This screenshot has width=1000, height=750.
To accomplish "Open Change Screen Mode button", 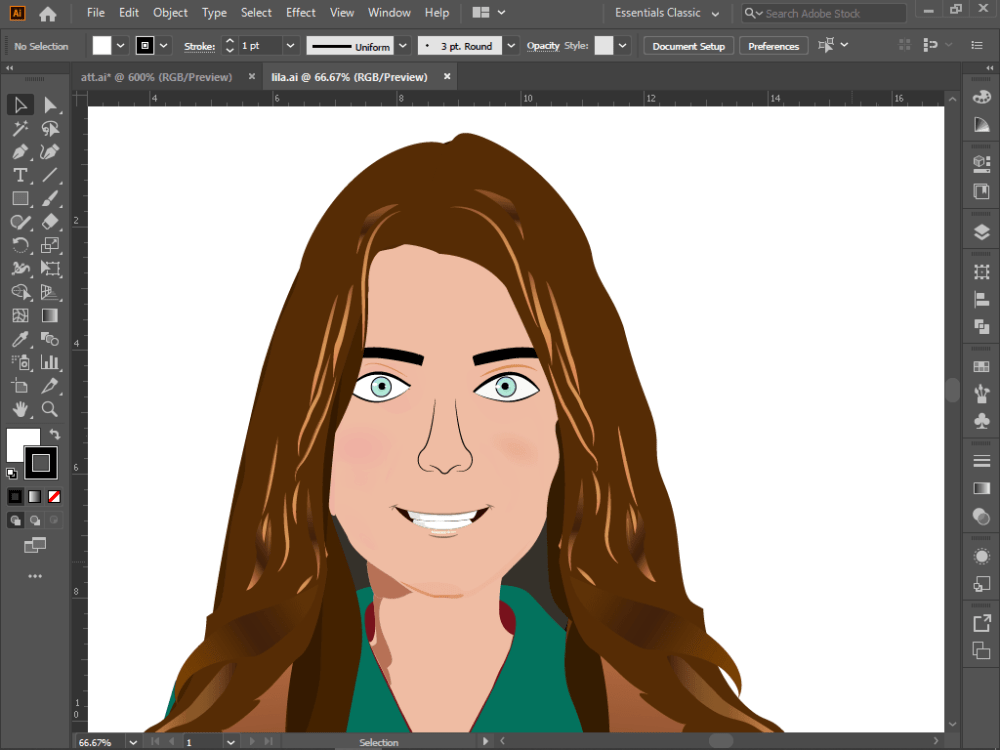I will click(35, 545).
